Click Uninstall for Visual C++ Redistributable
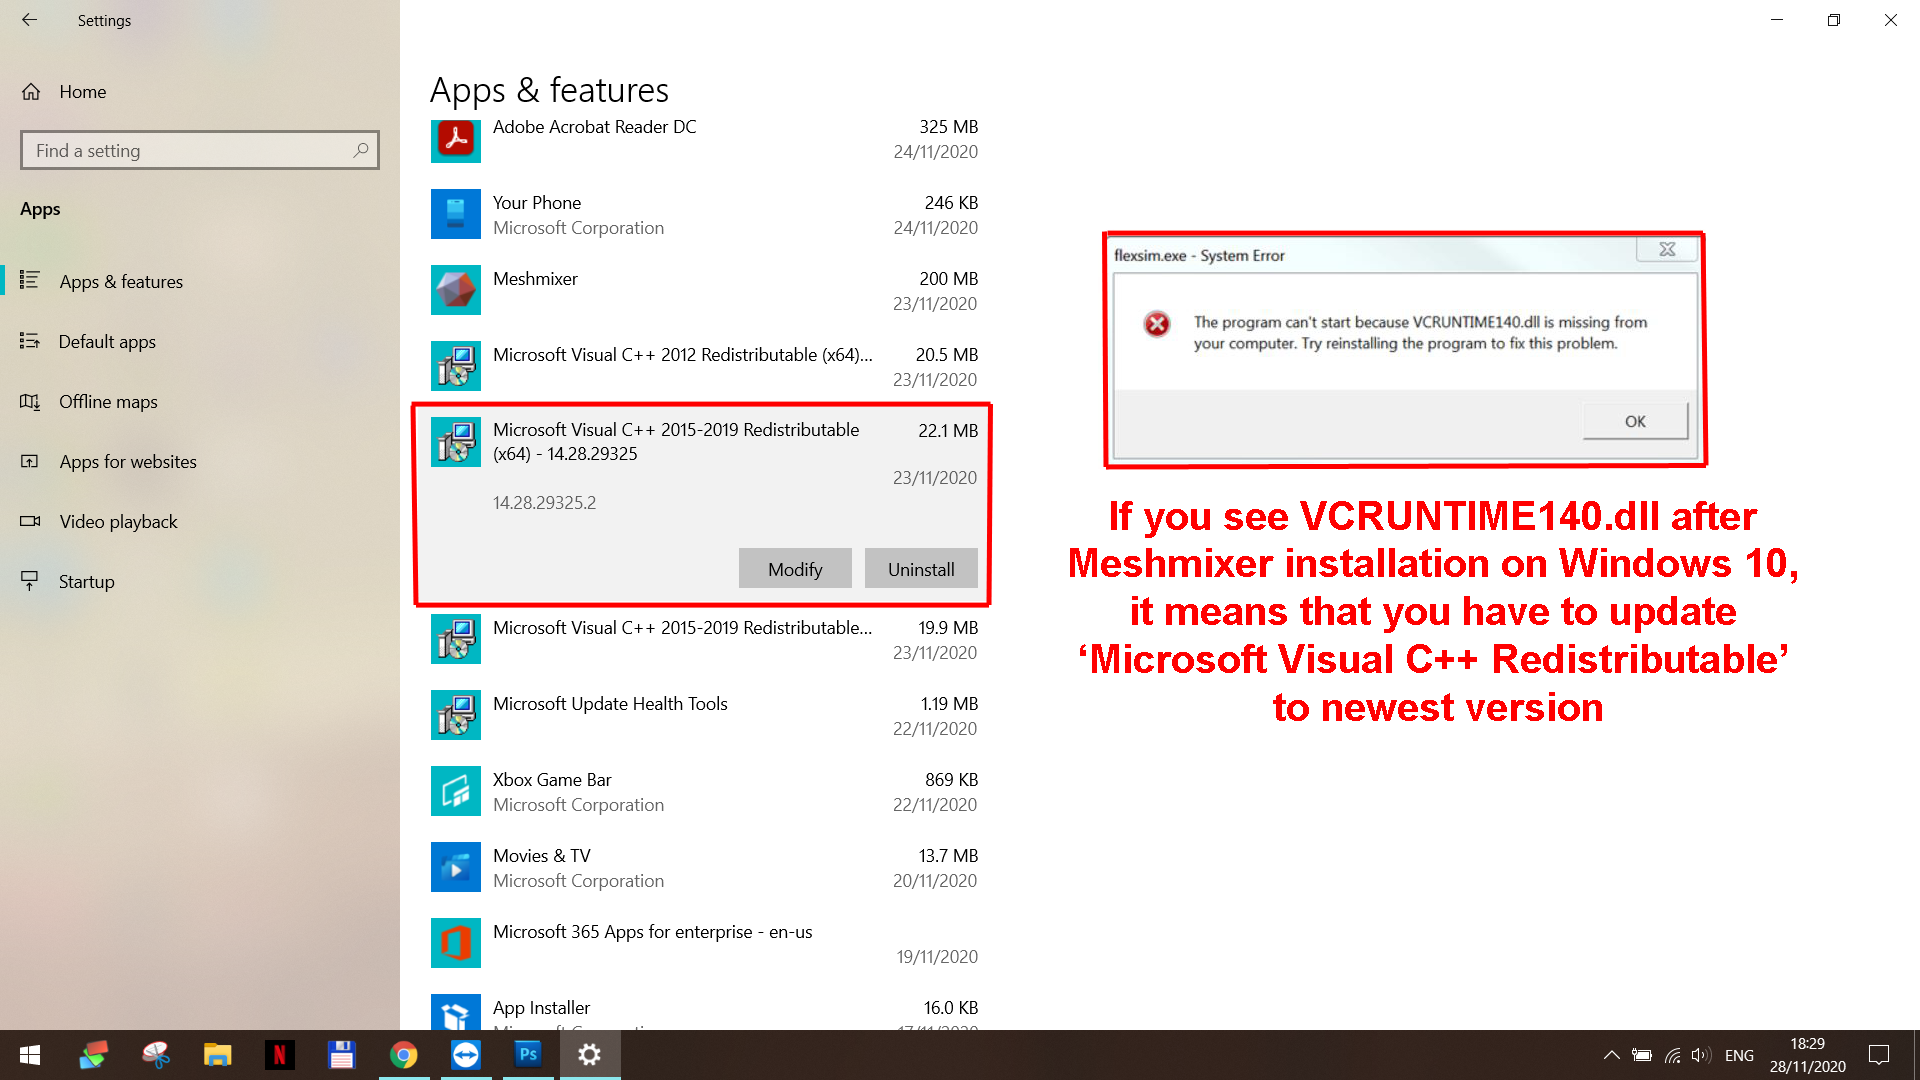Viewport: 1920px width, 1080px height. point(920,568)
